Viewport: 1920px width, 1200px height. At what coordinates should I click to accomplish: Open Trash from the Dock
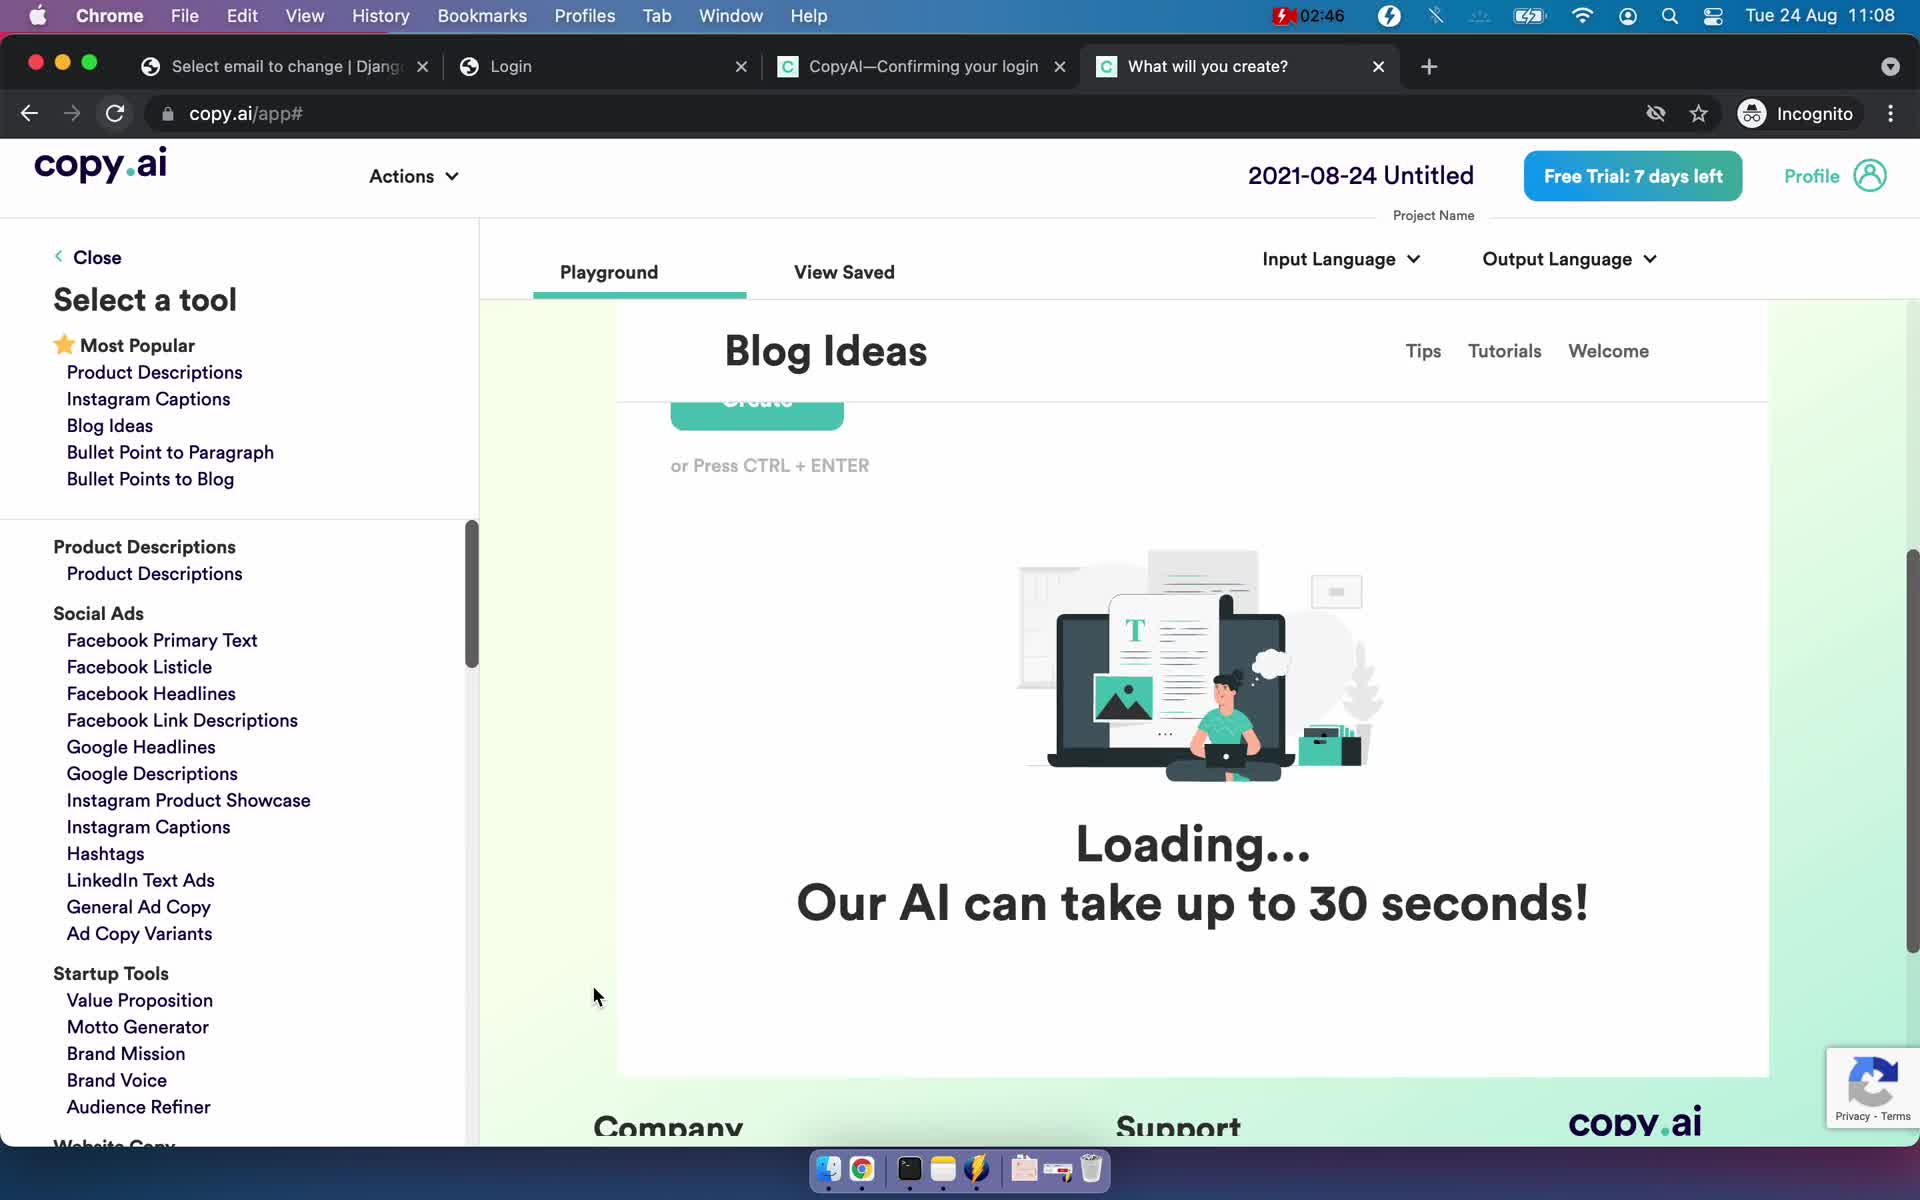(x=1091, y=1169)
